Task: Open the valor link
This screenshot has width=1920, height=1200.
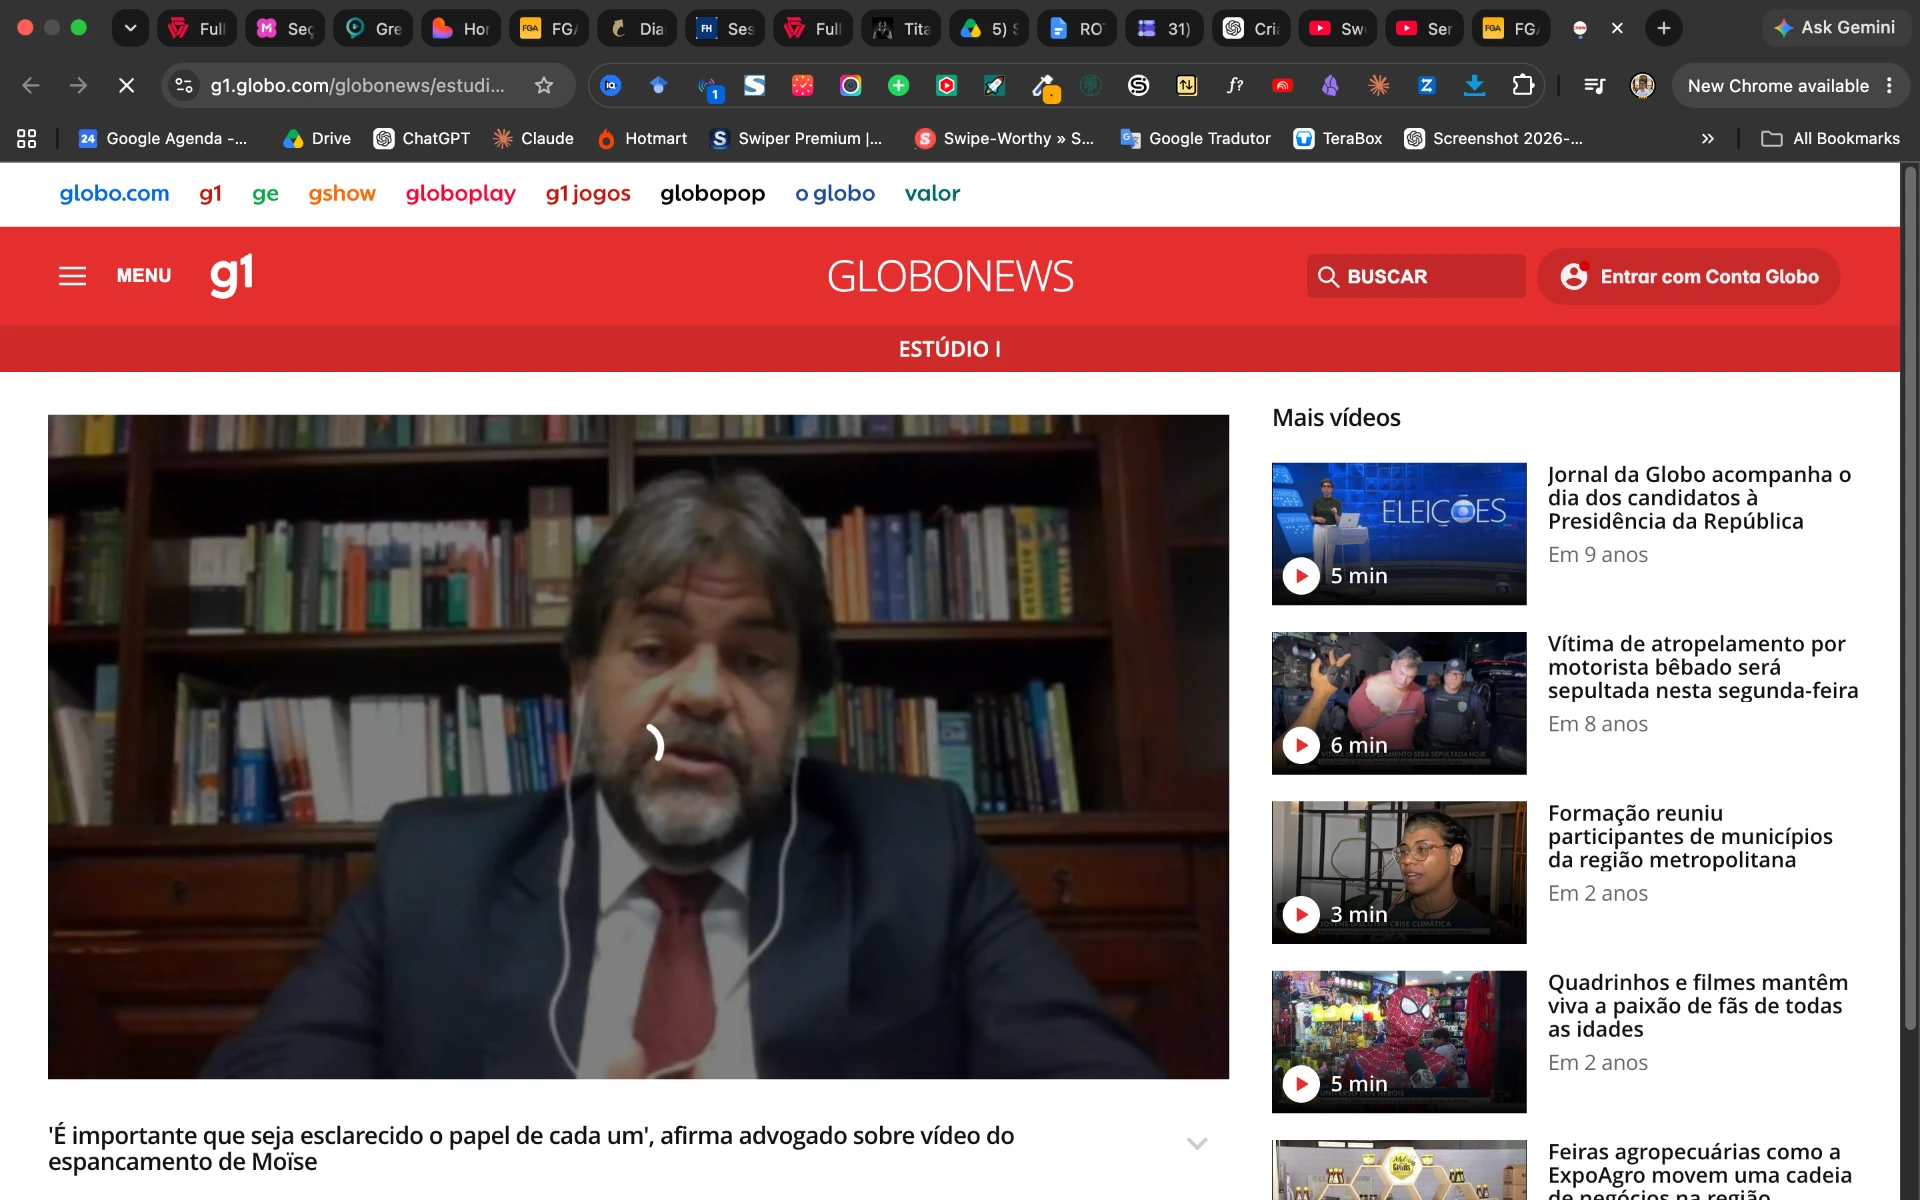Action: coord(932,194)
